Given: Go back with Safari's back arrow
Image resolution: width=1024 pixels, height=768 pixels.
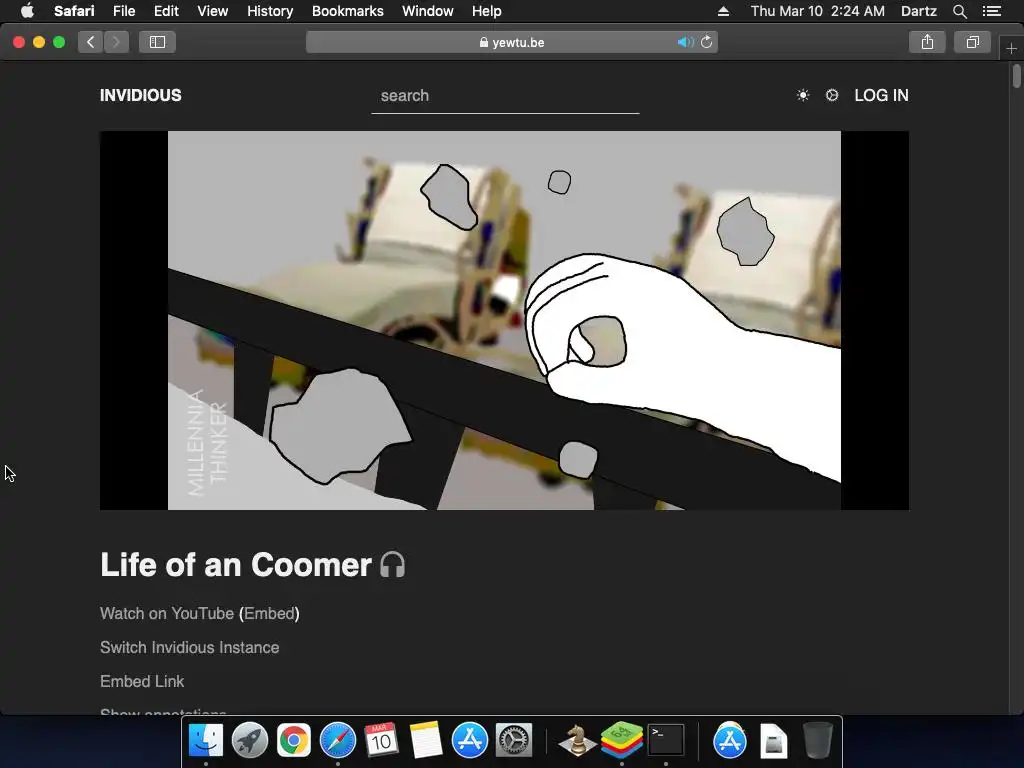Looking at the screenshot, I should click(91, 42).
